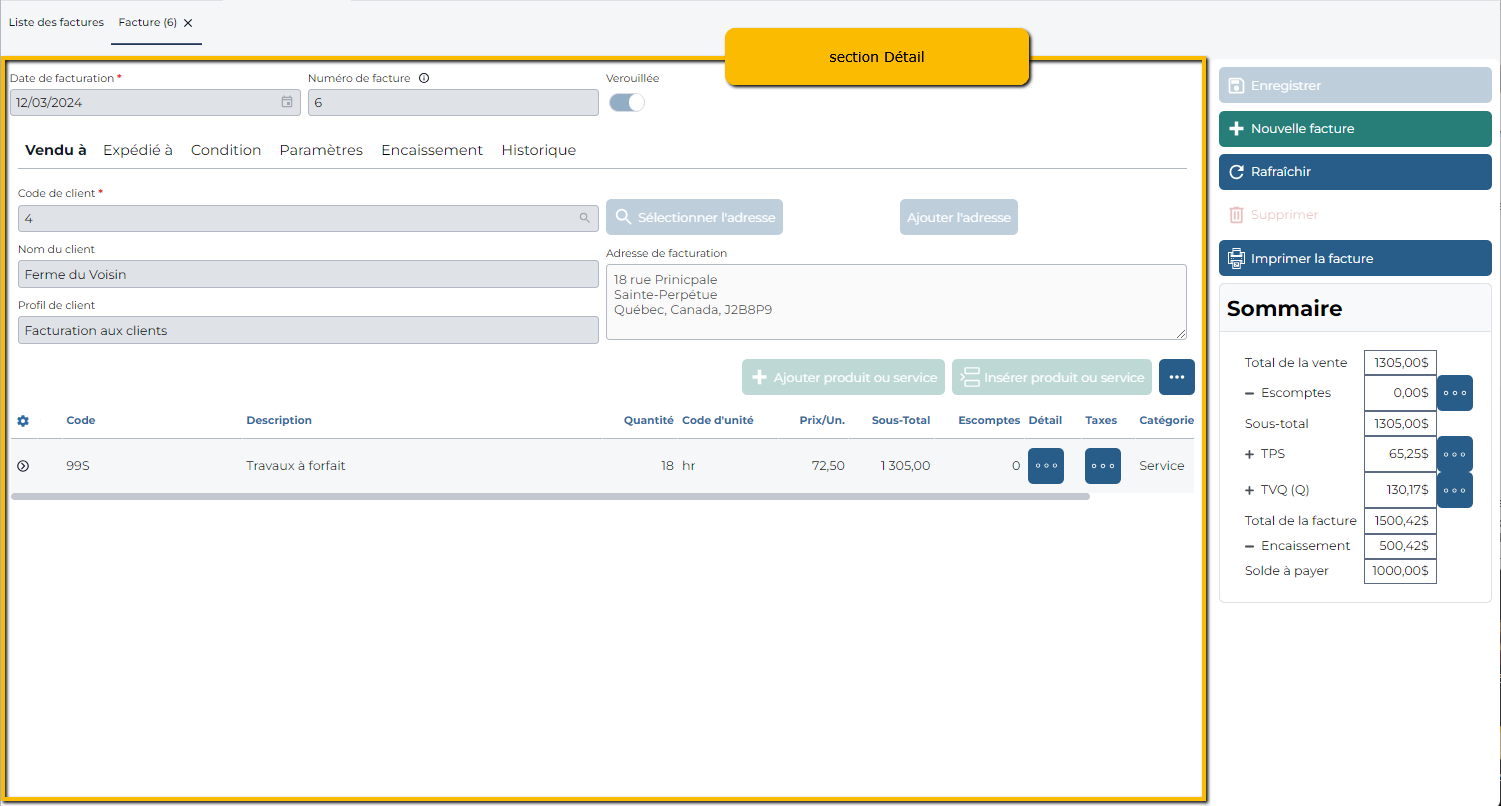Open Détail options for Travaux à forfait
The image size is (1501, 806).
(1046, 466)
